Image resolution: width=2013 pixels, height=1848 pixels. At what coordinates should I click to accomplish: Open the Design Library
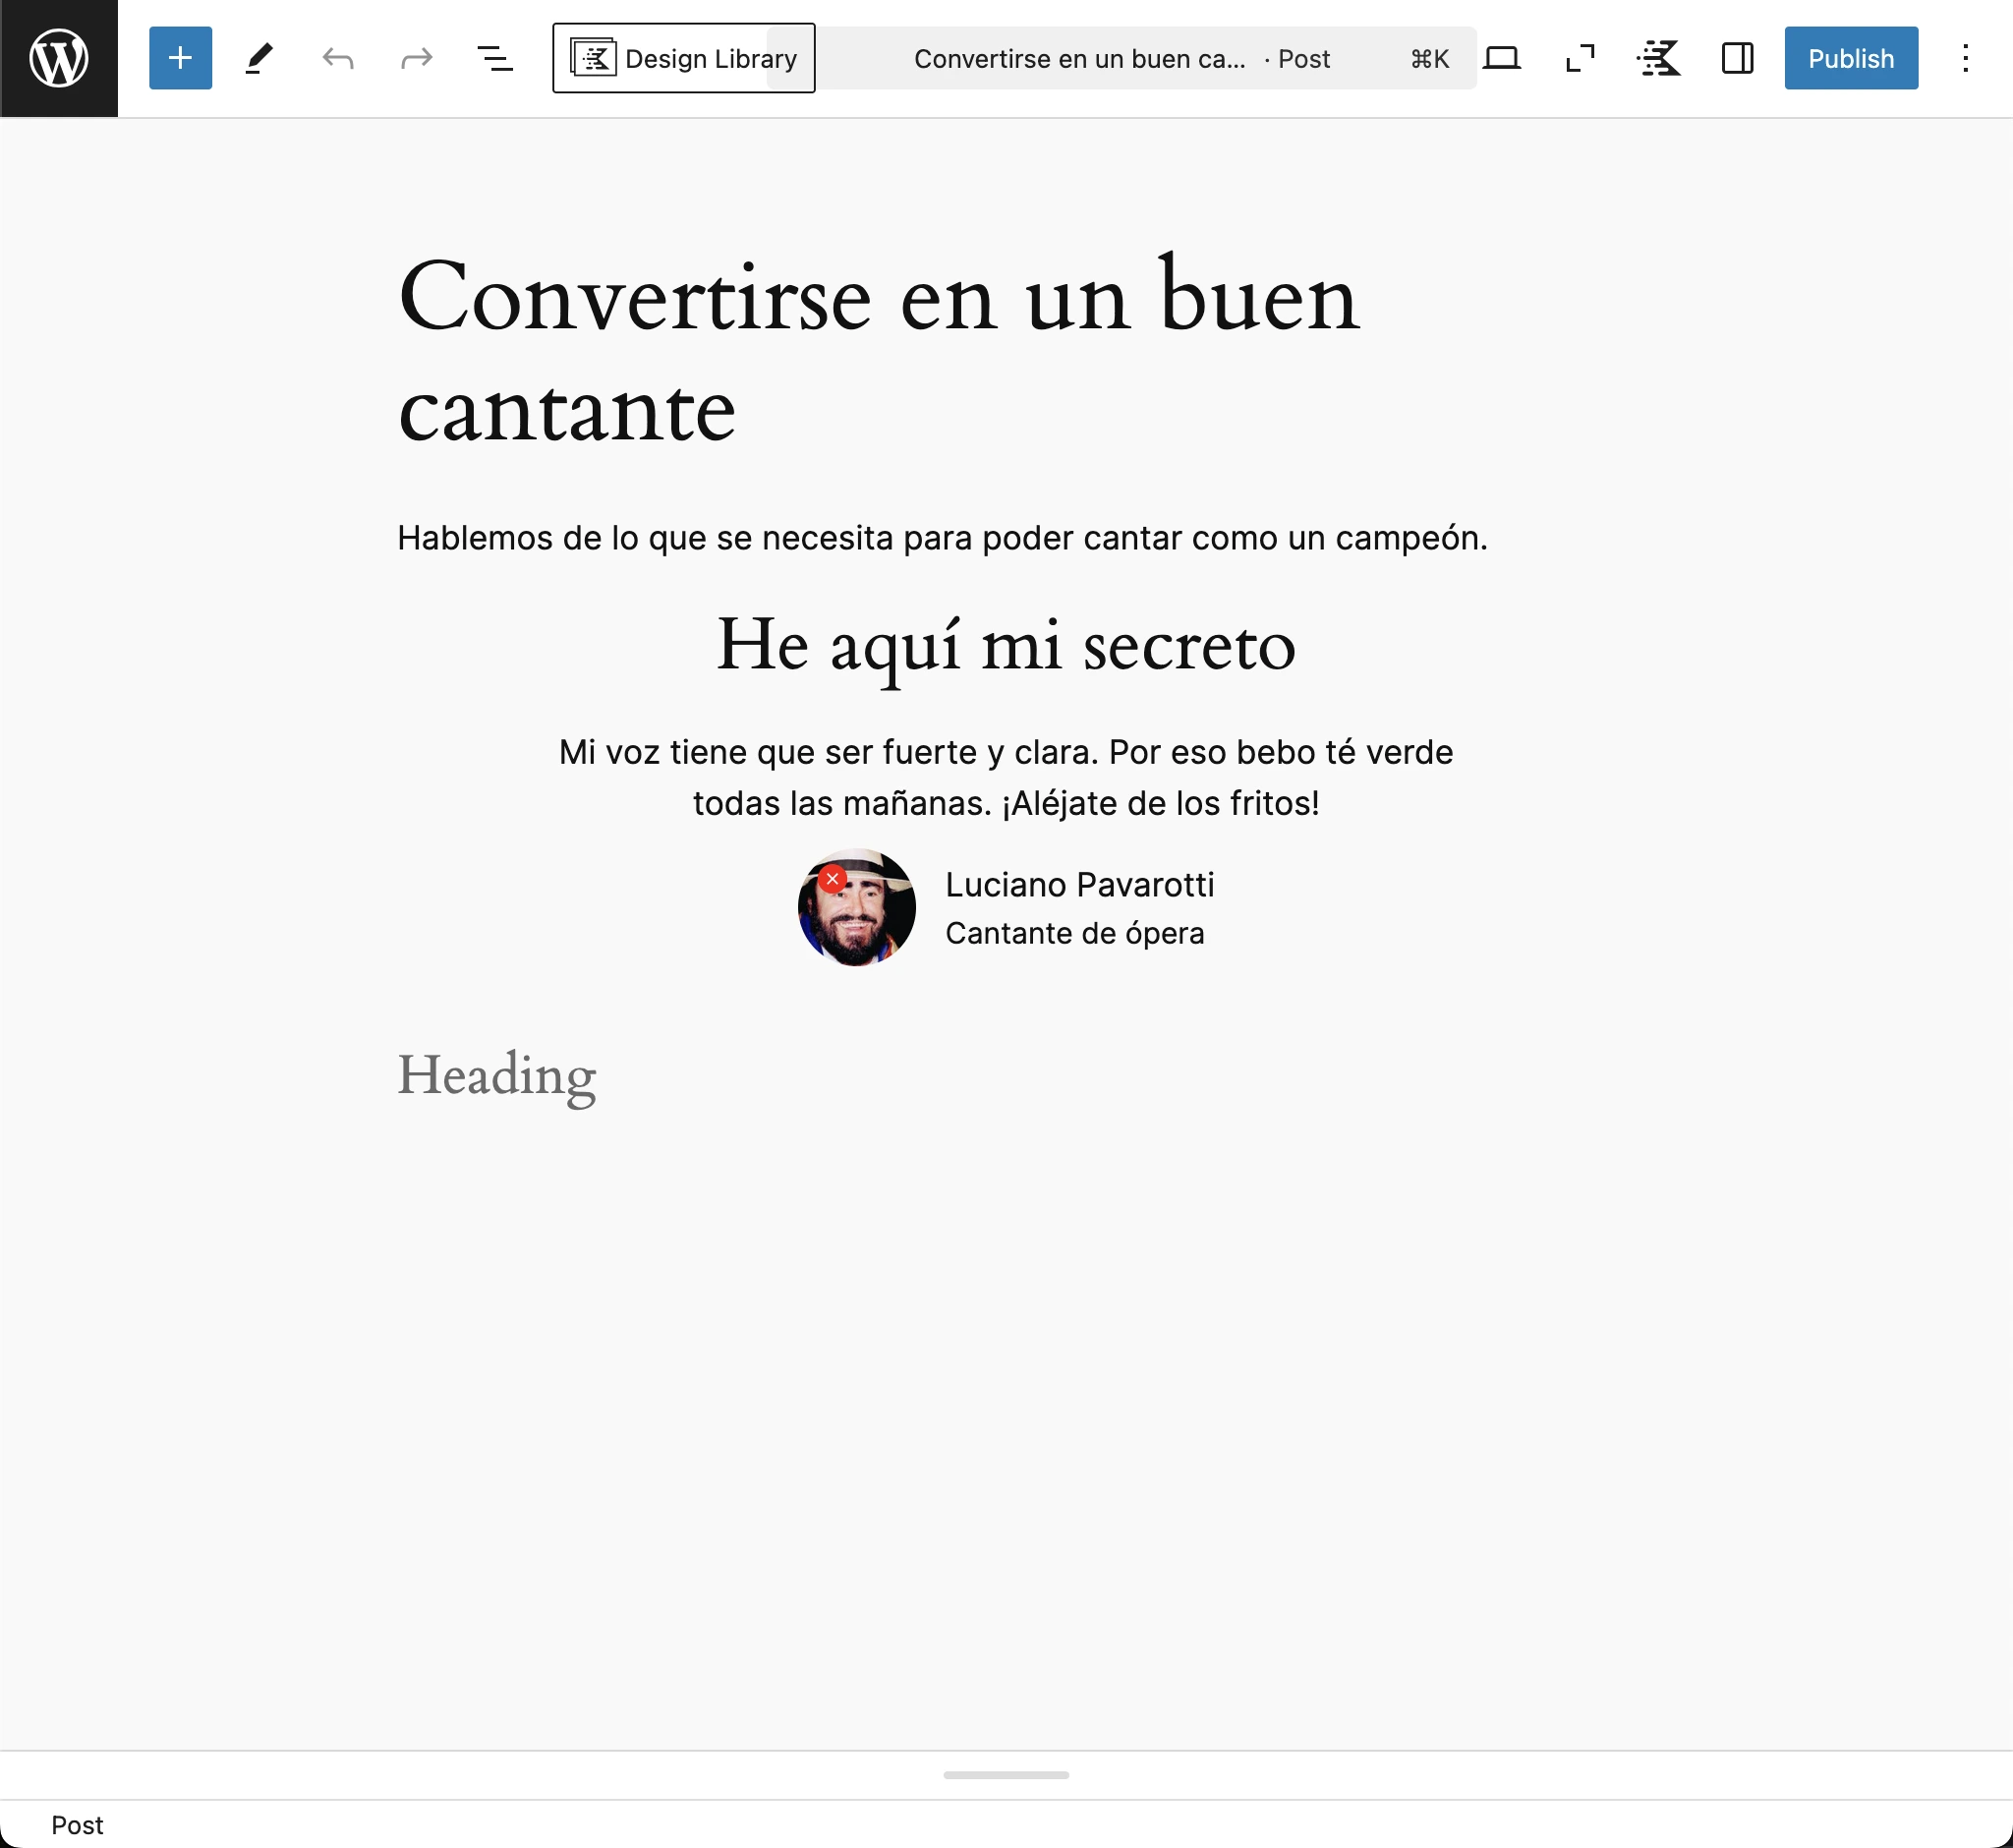click(684, 58)
